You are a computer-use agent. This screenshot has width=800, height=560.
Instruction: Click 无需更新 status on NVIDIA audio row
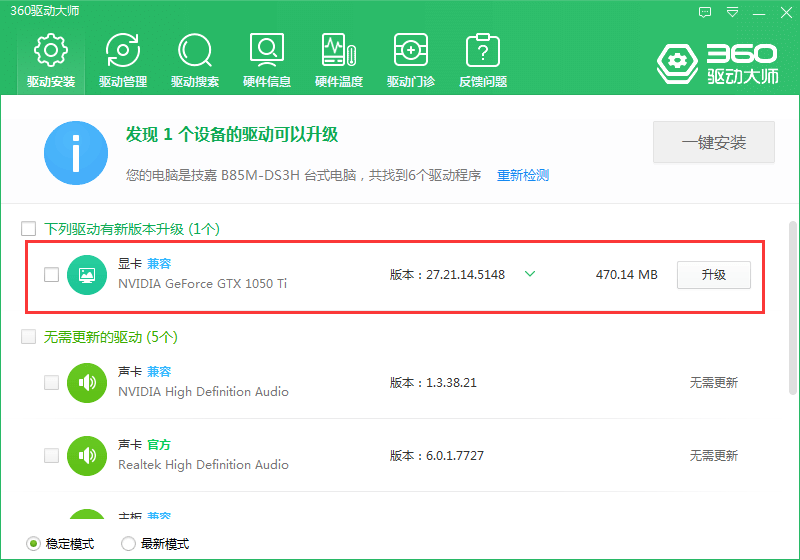coord(714,383)
